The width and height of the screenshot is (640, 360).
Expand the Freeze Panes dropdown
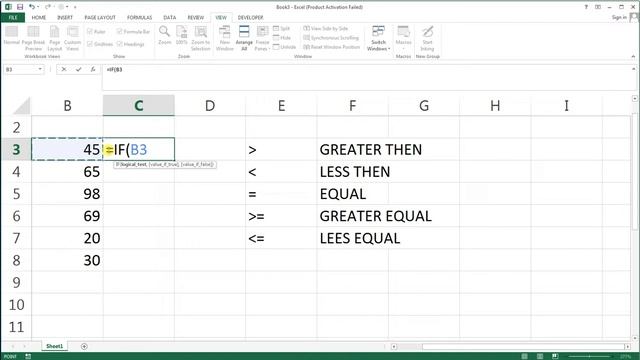tap(262, 38)
